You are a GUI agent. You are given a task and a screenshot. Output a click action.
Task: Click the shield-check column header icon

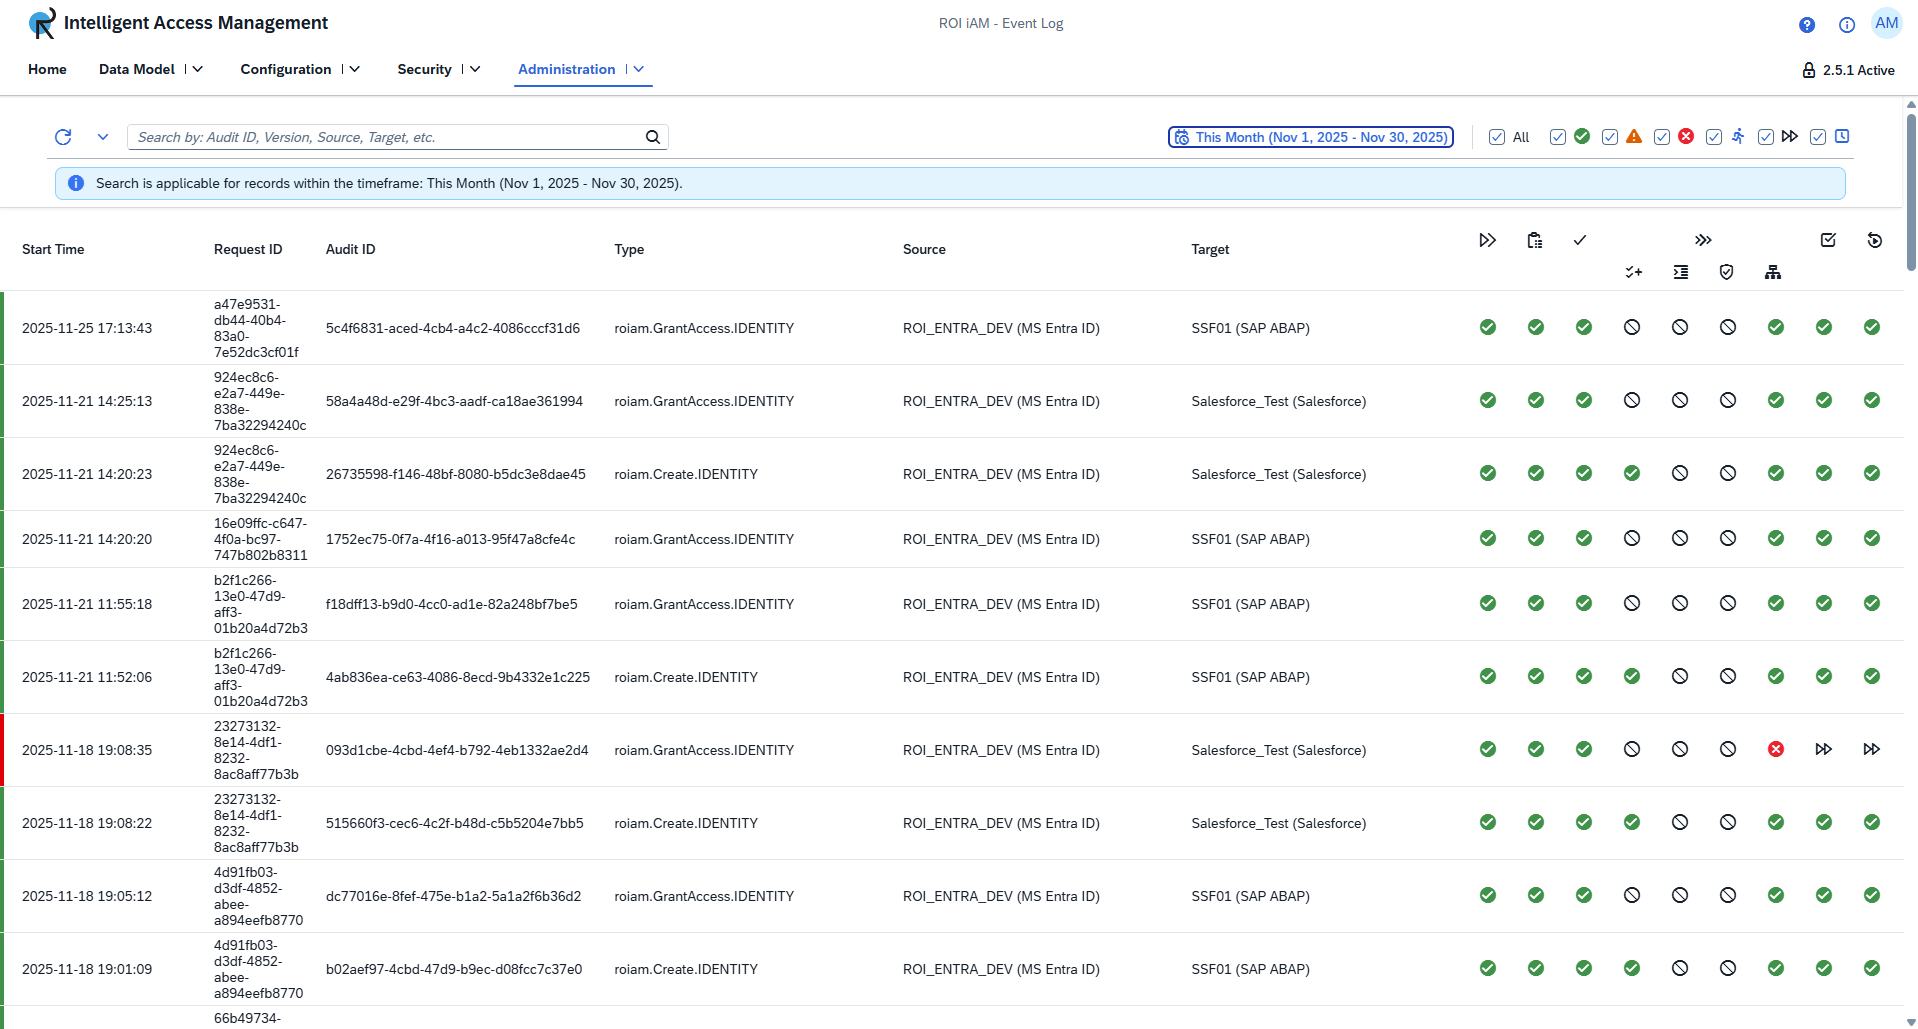(1727, 271)
